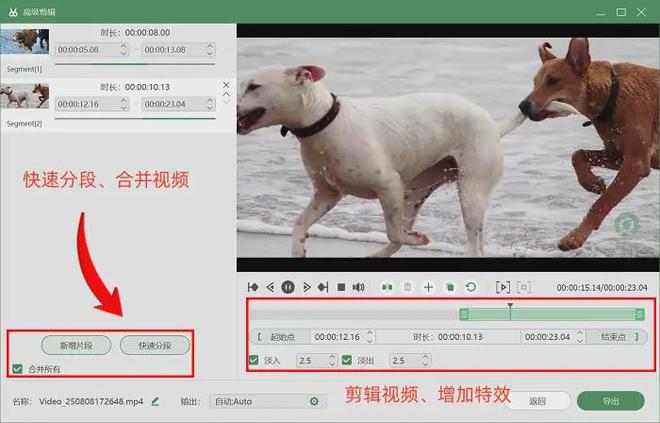
Task: Open the 输出 自动:Auto dropdown
Action: tap(268, 402)
